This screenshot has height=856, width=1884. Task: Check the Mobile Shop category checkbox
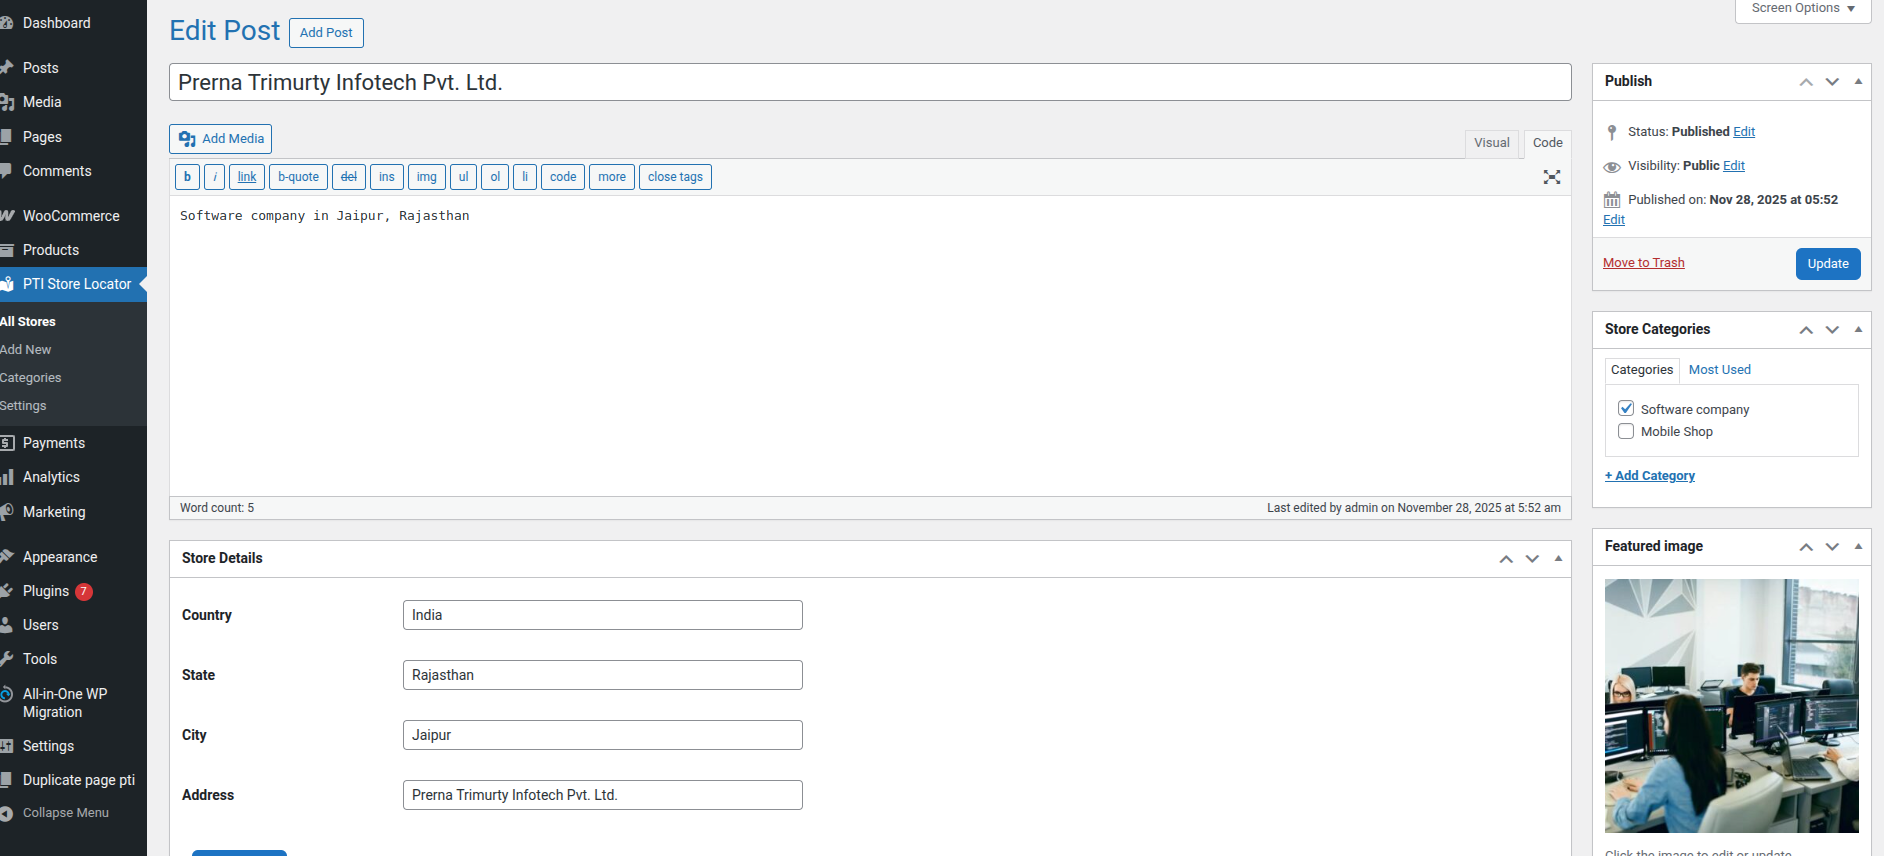1626,431
